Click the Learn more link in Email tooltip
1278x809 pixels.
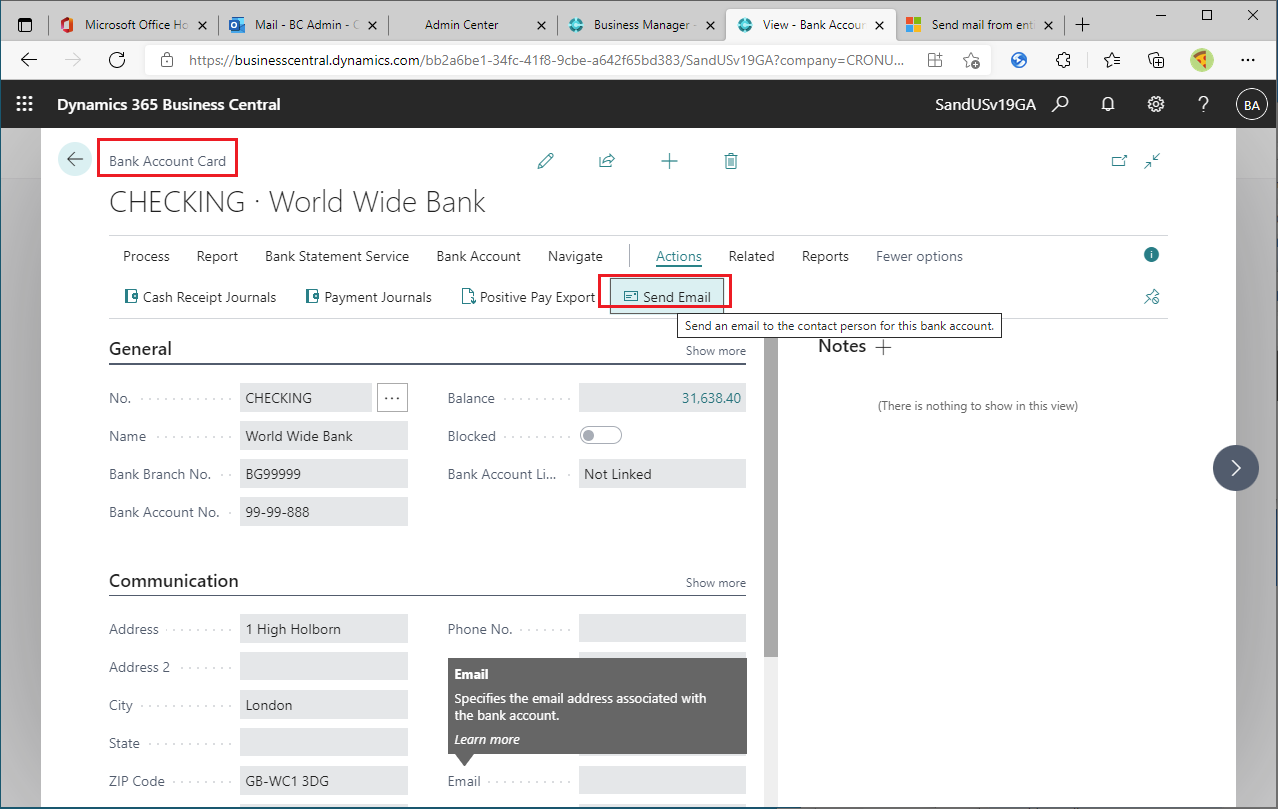click(x=487, y=739)
